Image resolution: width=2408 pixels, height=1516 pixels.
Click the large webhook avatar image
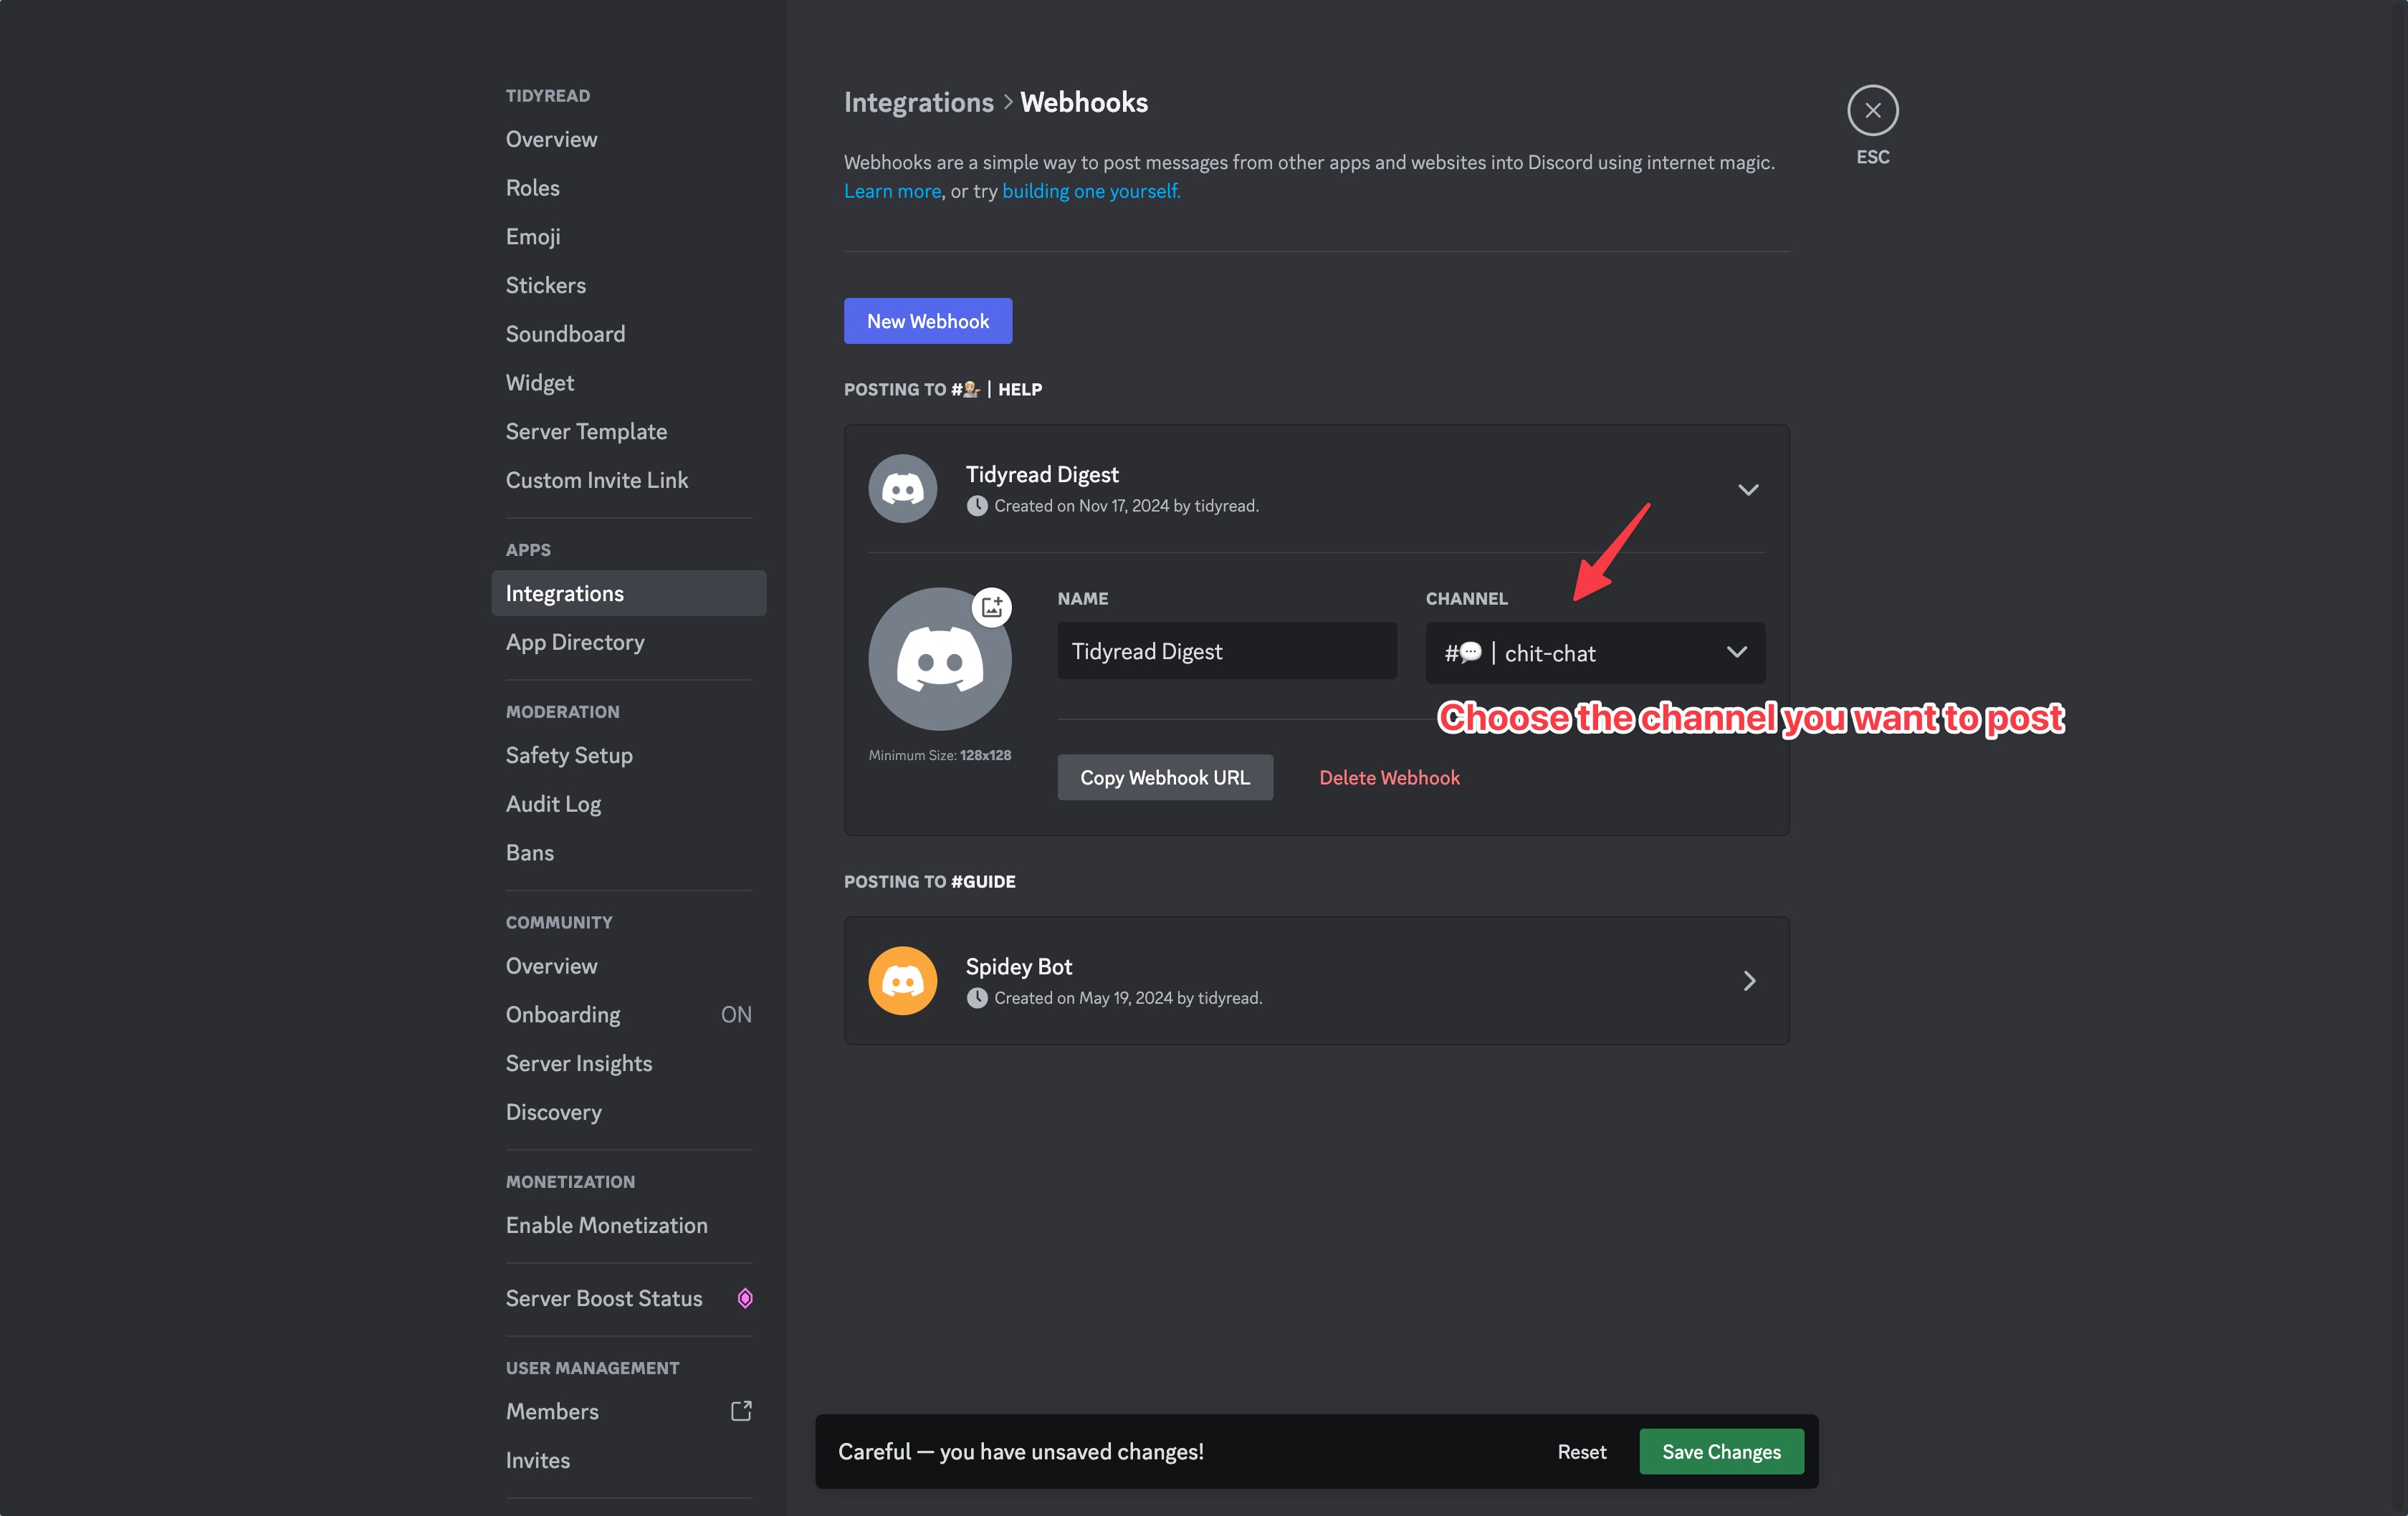click(x=939, y=659)
